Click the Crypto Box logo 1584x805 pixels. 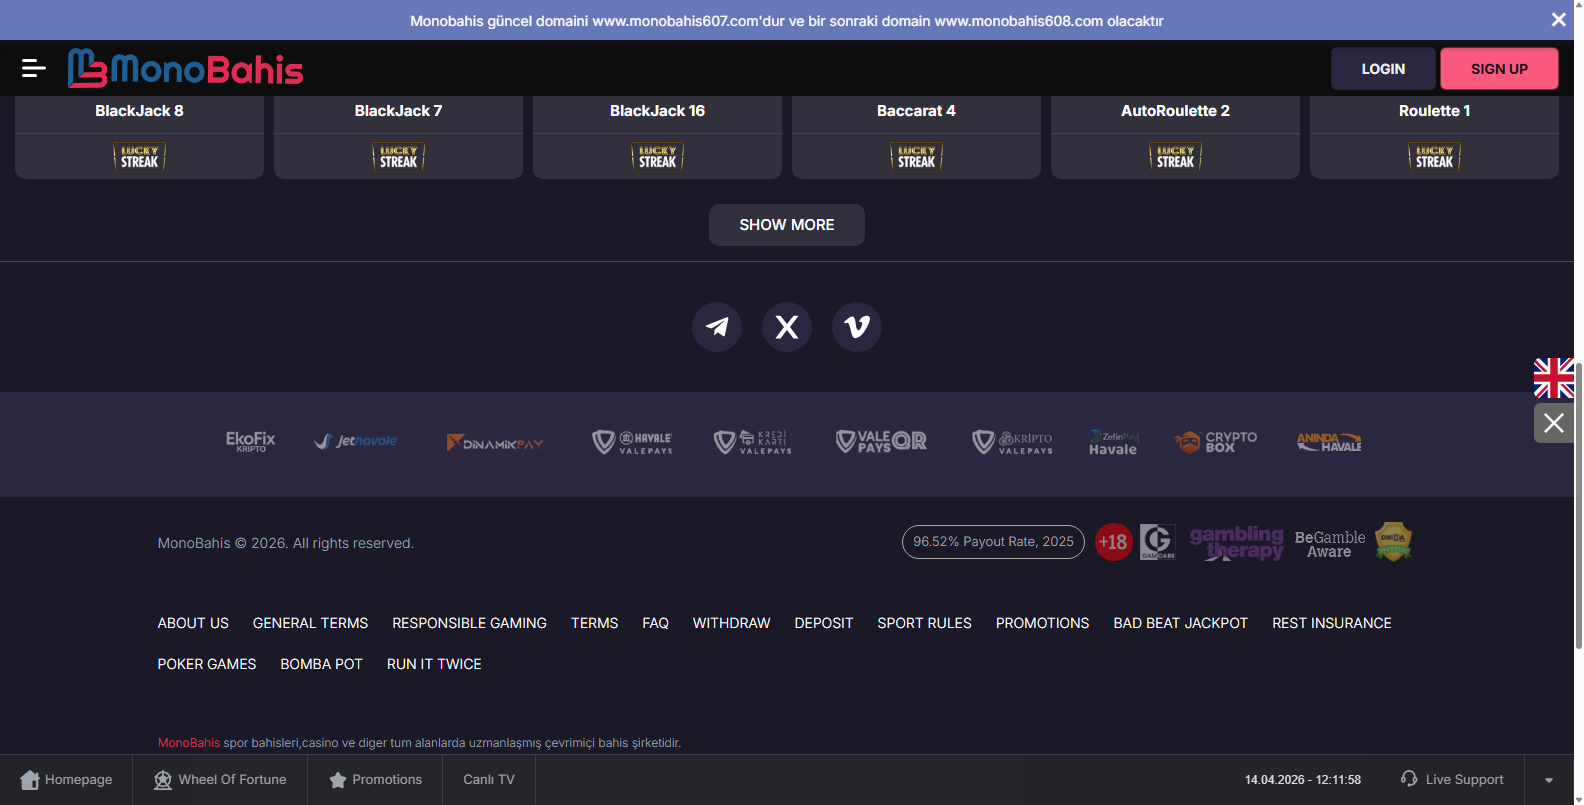[x=1216, y=442]
